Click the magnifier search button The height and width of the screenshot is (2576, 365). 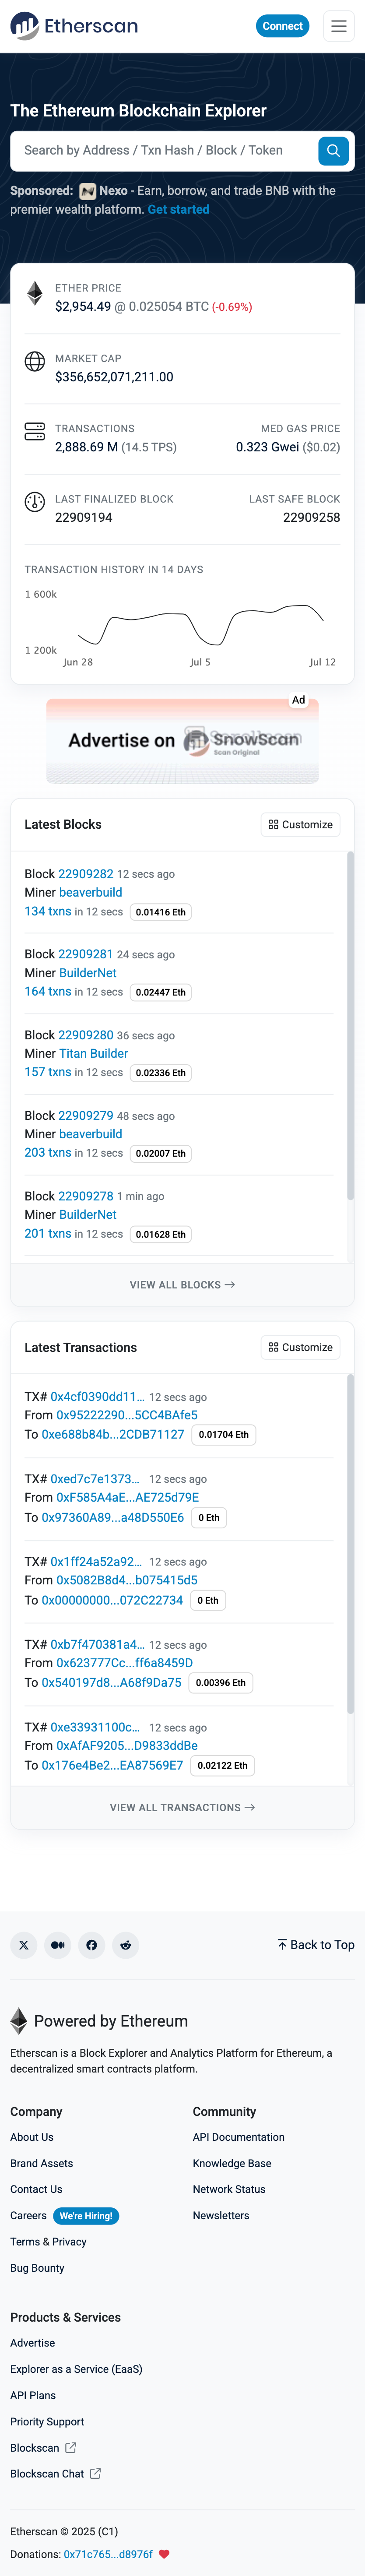coord(333,151)
